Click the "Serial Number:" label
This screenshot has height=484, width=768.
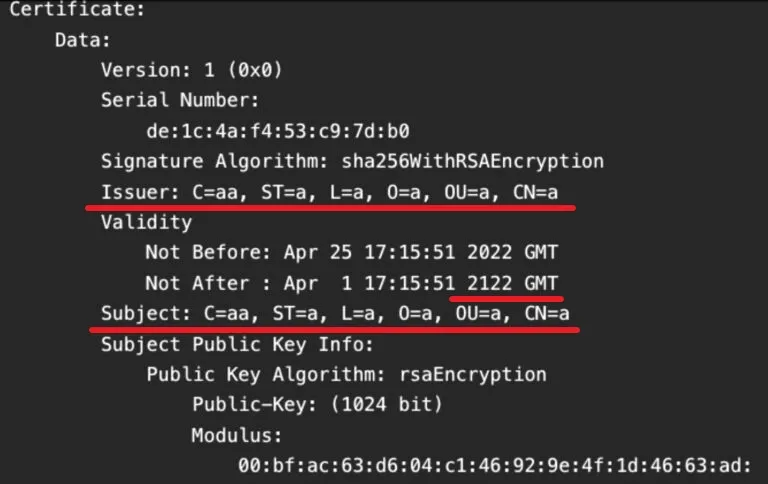(x=180, y=101)
